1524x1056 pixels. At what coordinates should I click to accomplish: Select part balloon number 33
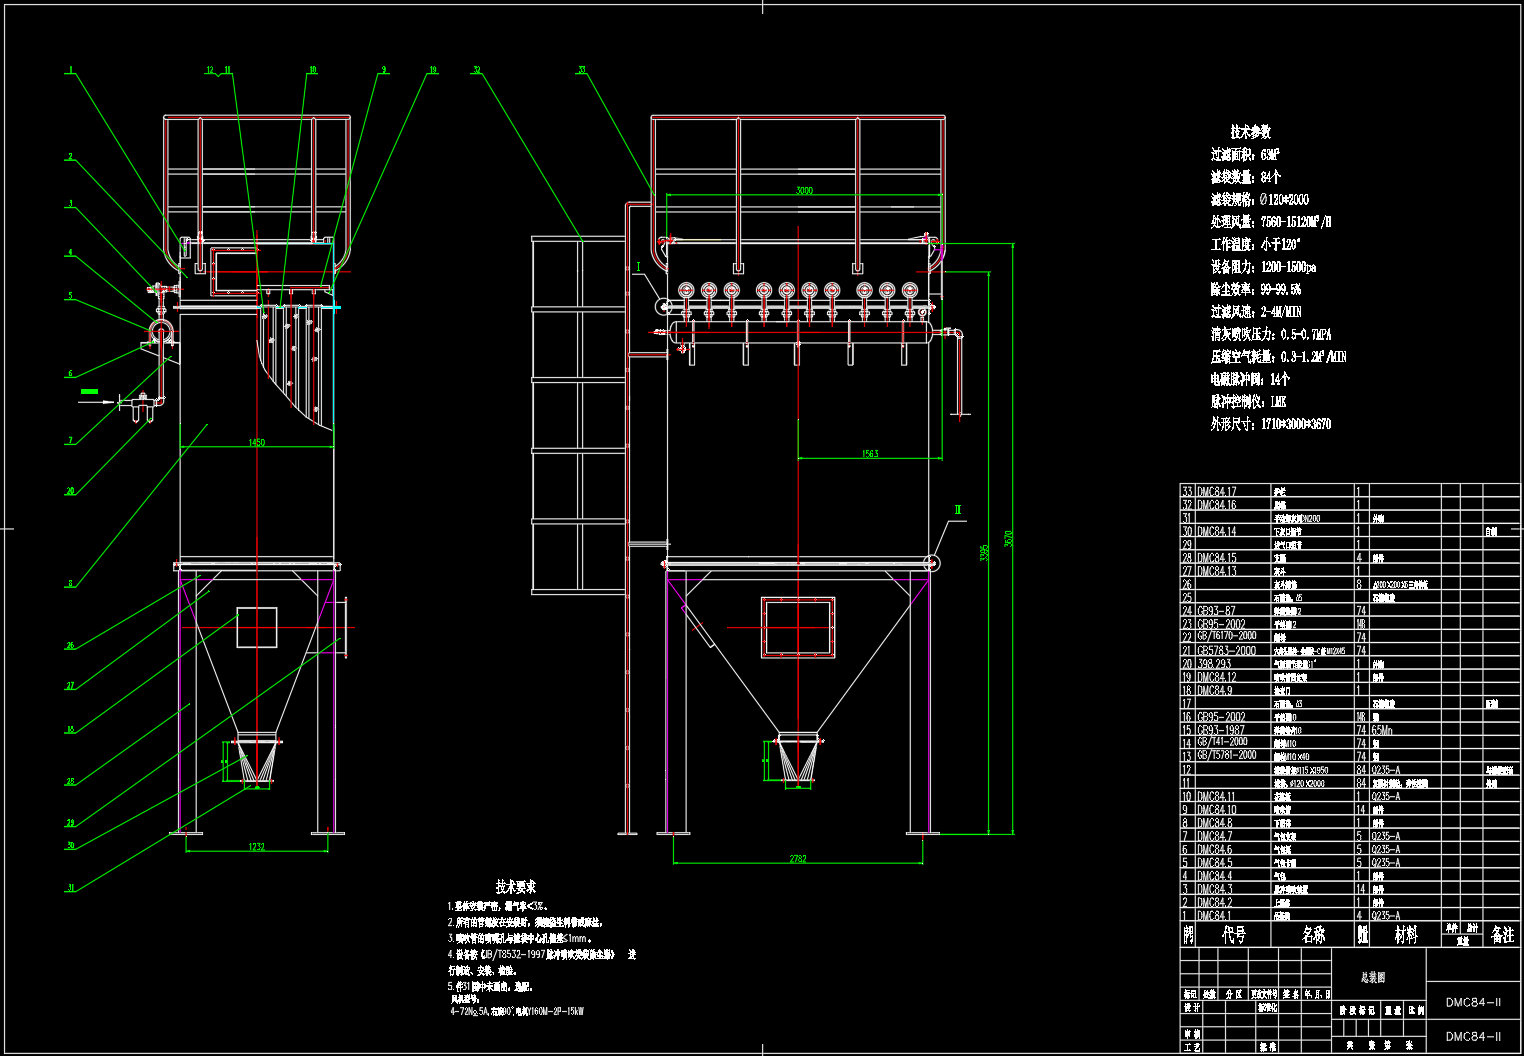point(581,70)
